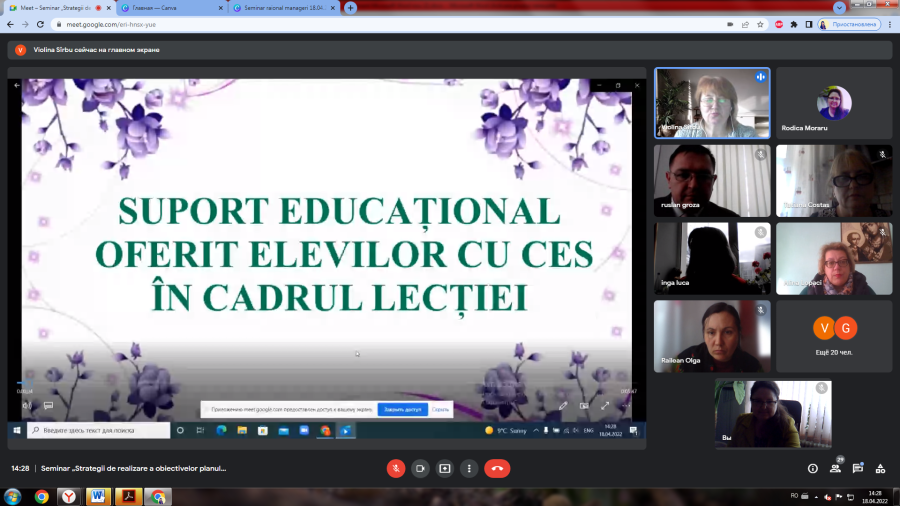Open the chat panel icon
Image resolution: width=900 pixels, height=506 pixels.
pyautogui.click(x=858, y=469)
